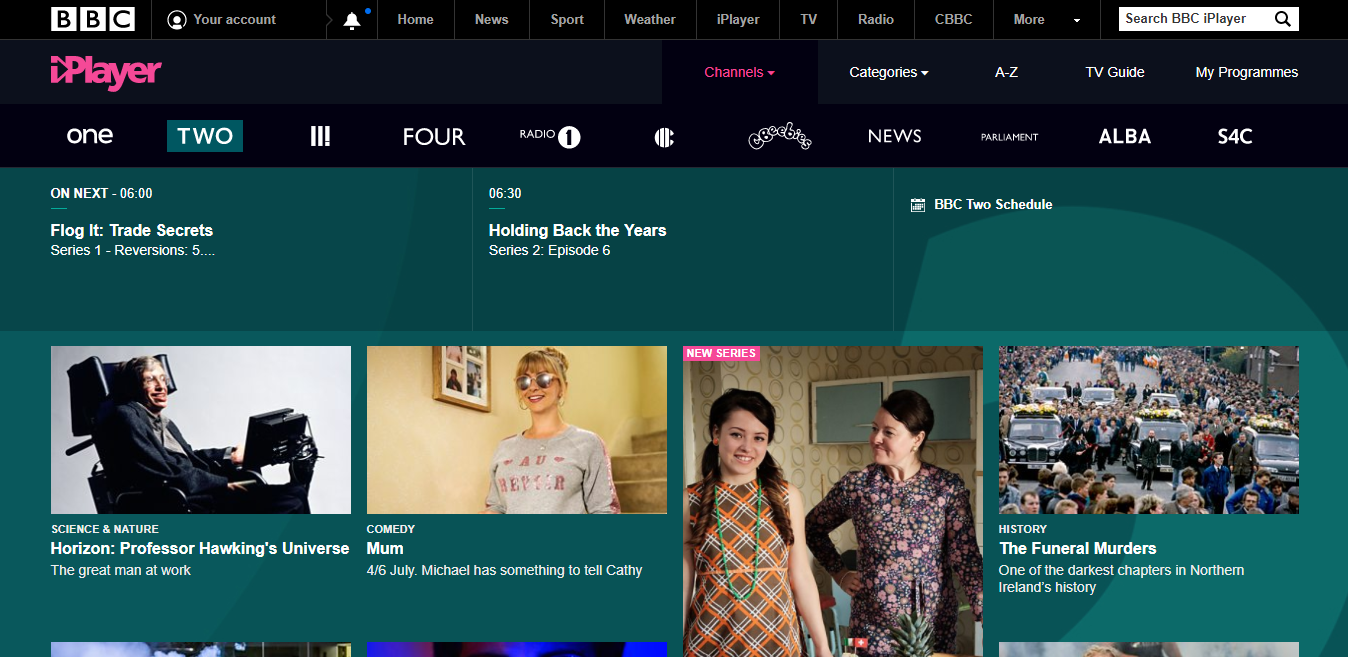Select the CBBC channel logo
This screenshot has width=1348, height=657.
coord(664,137)
